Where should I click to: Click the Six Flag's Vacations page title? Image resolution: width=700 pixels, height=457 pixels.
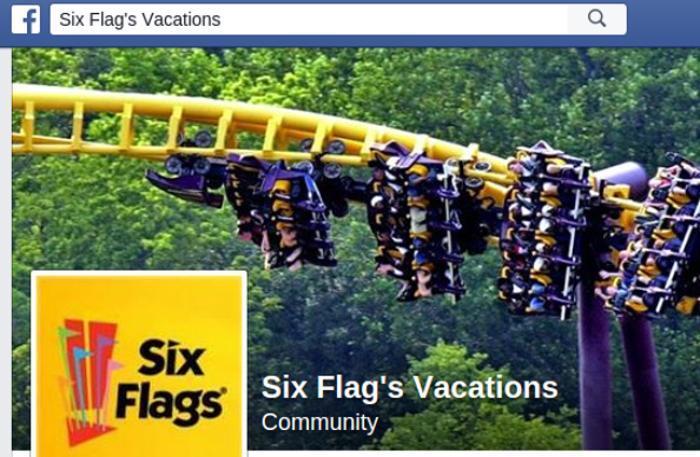409,387
